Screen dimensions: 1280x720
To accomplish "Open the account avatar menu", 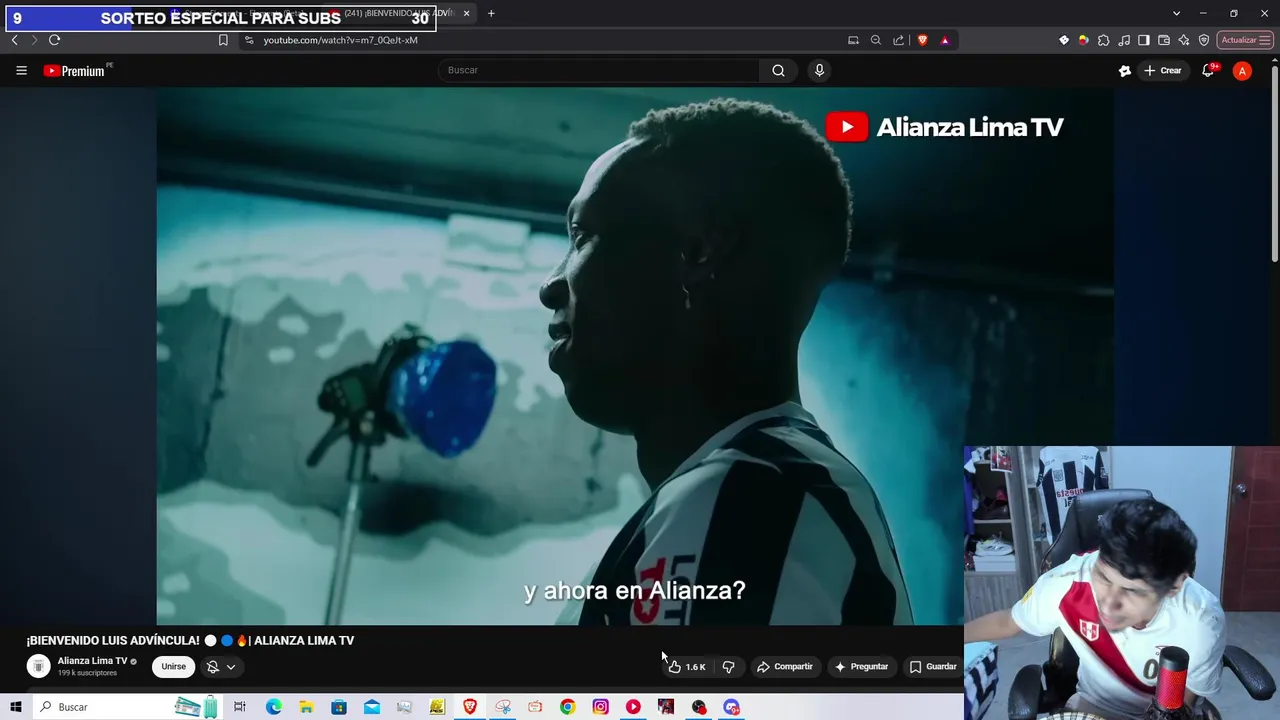I will (x=1242, y=70).
